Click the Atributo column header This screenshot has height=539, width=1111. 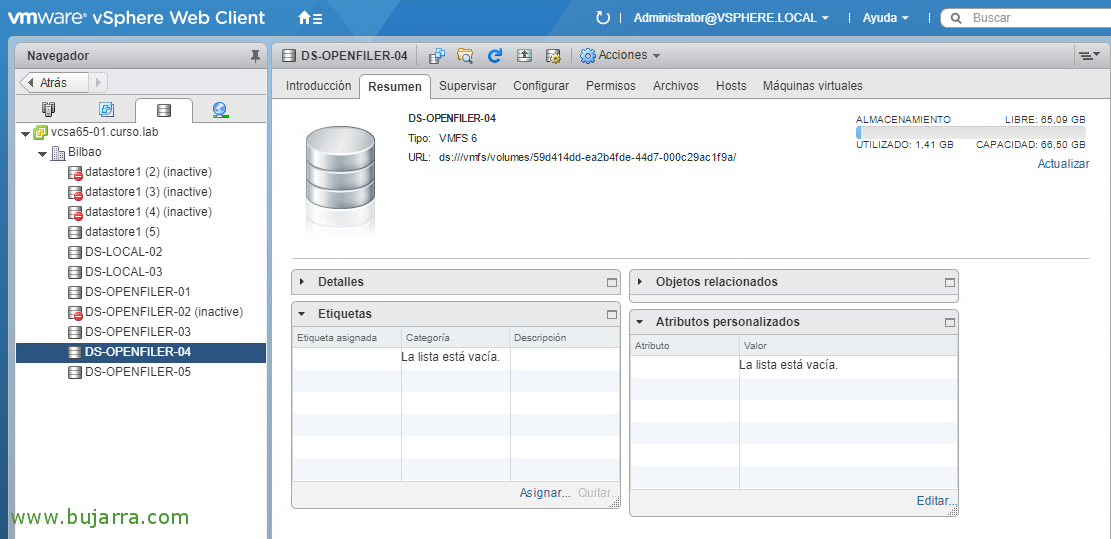(x=684, y=346)
